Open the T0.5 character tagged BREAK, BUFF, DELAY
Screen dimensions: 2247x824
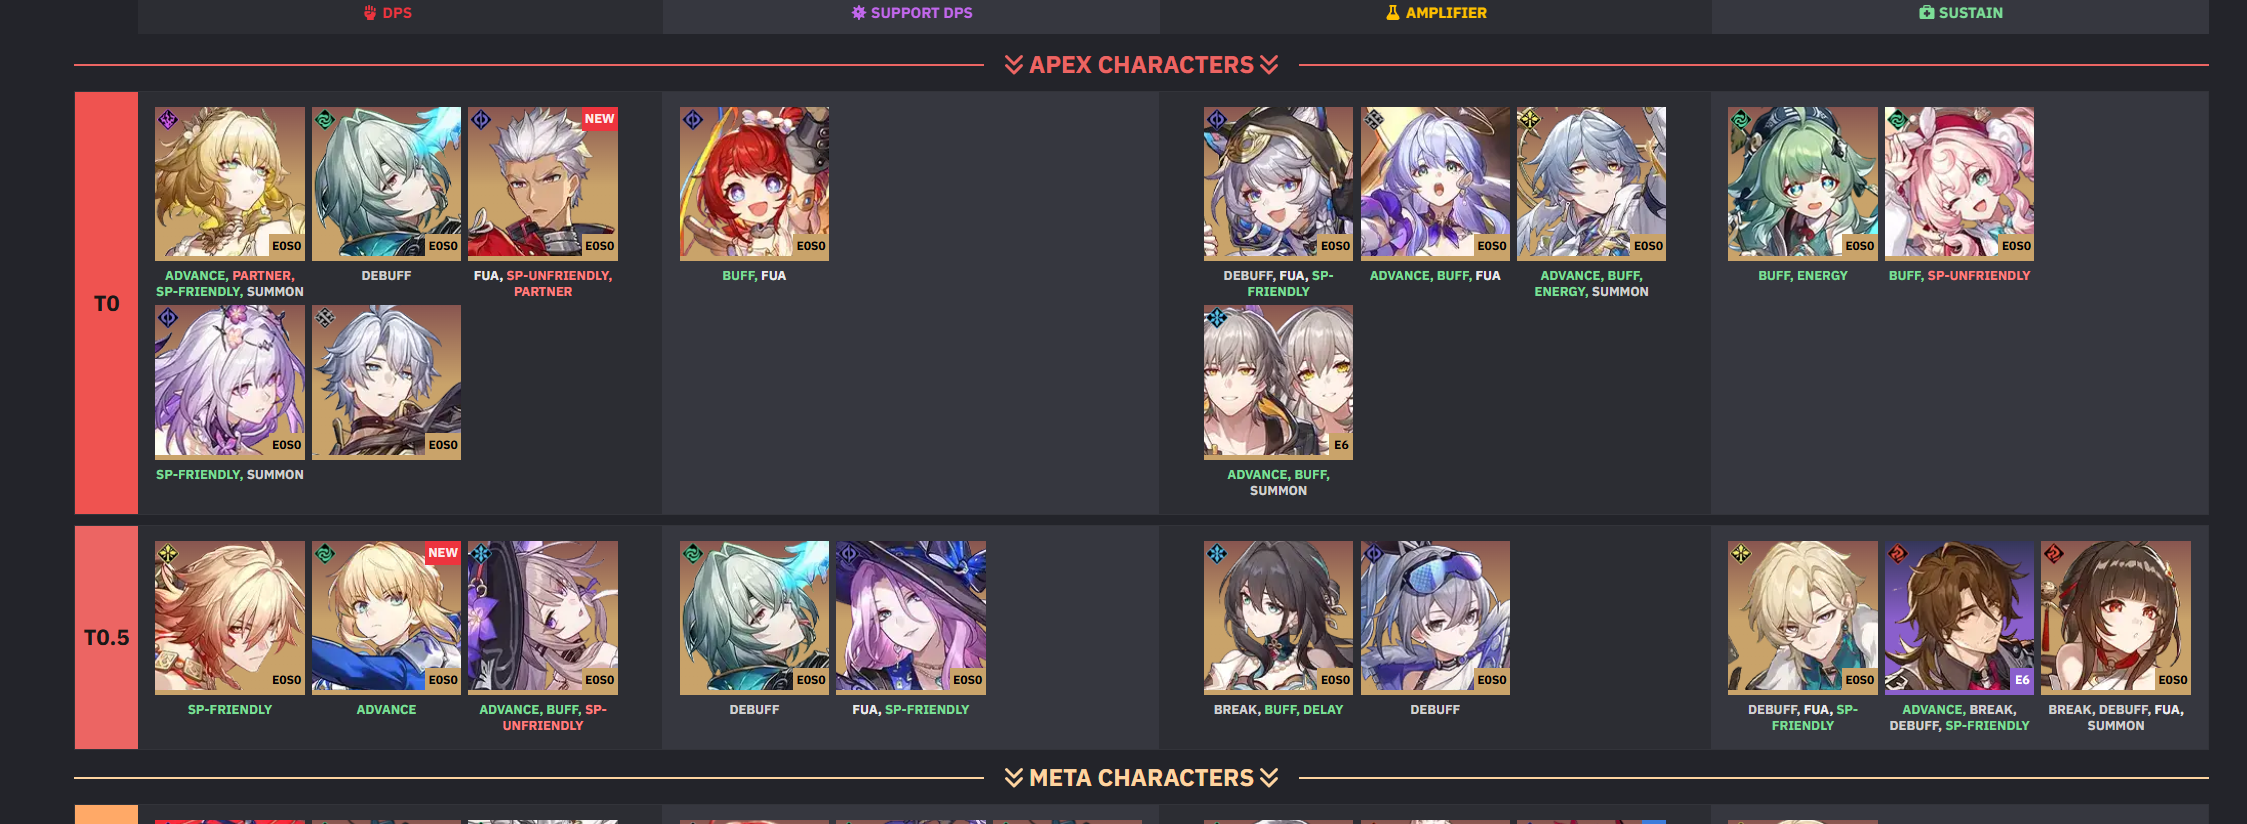click(1278, 618)
